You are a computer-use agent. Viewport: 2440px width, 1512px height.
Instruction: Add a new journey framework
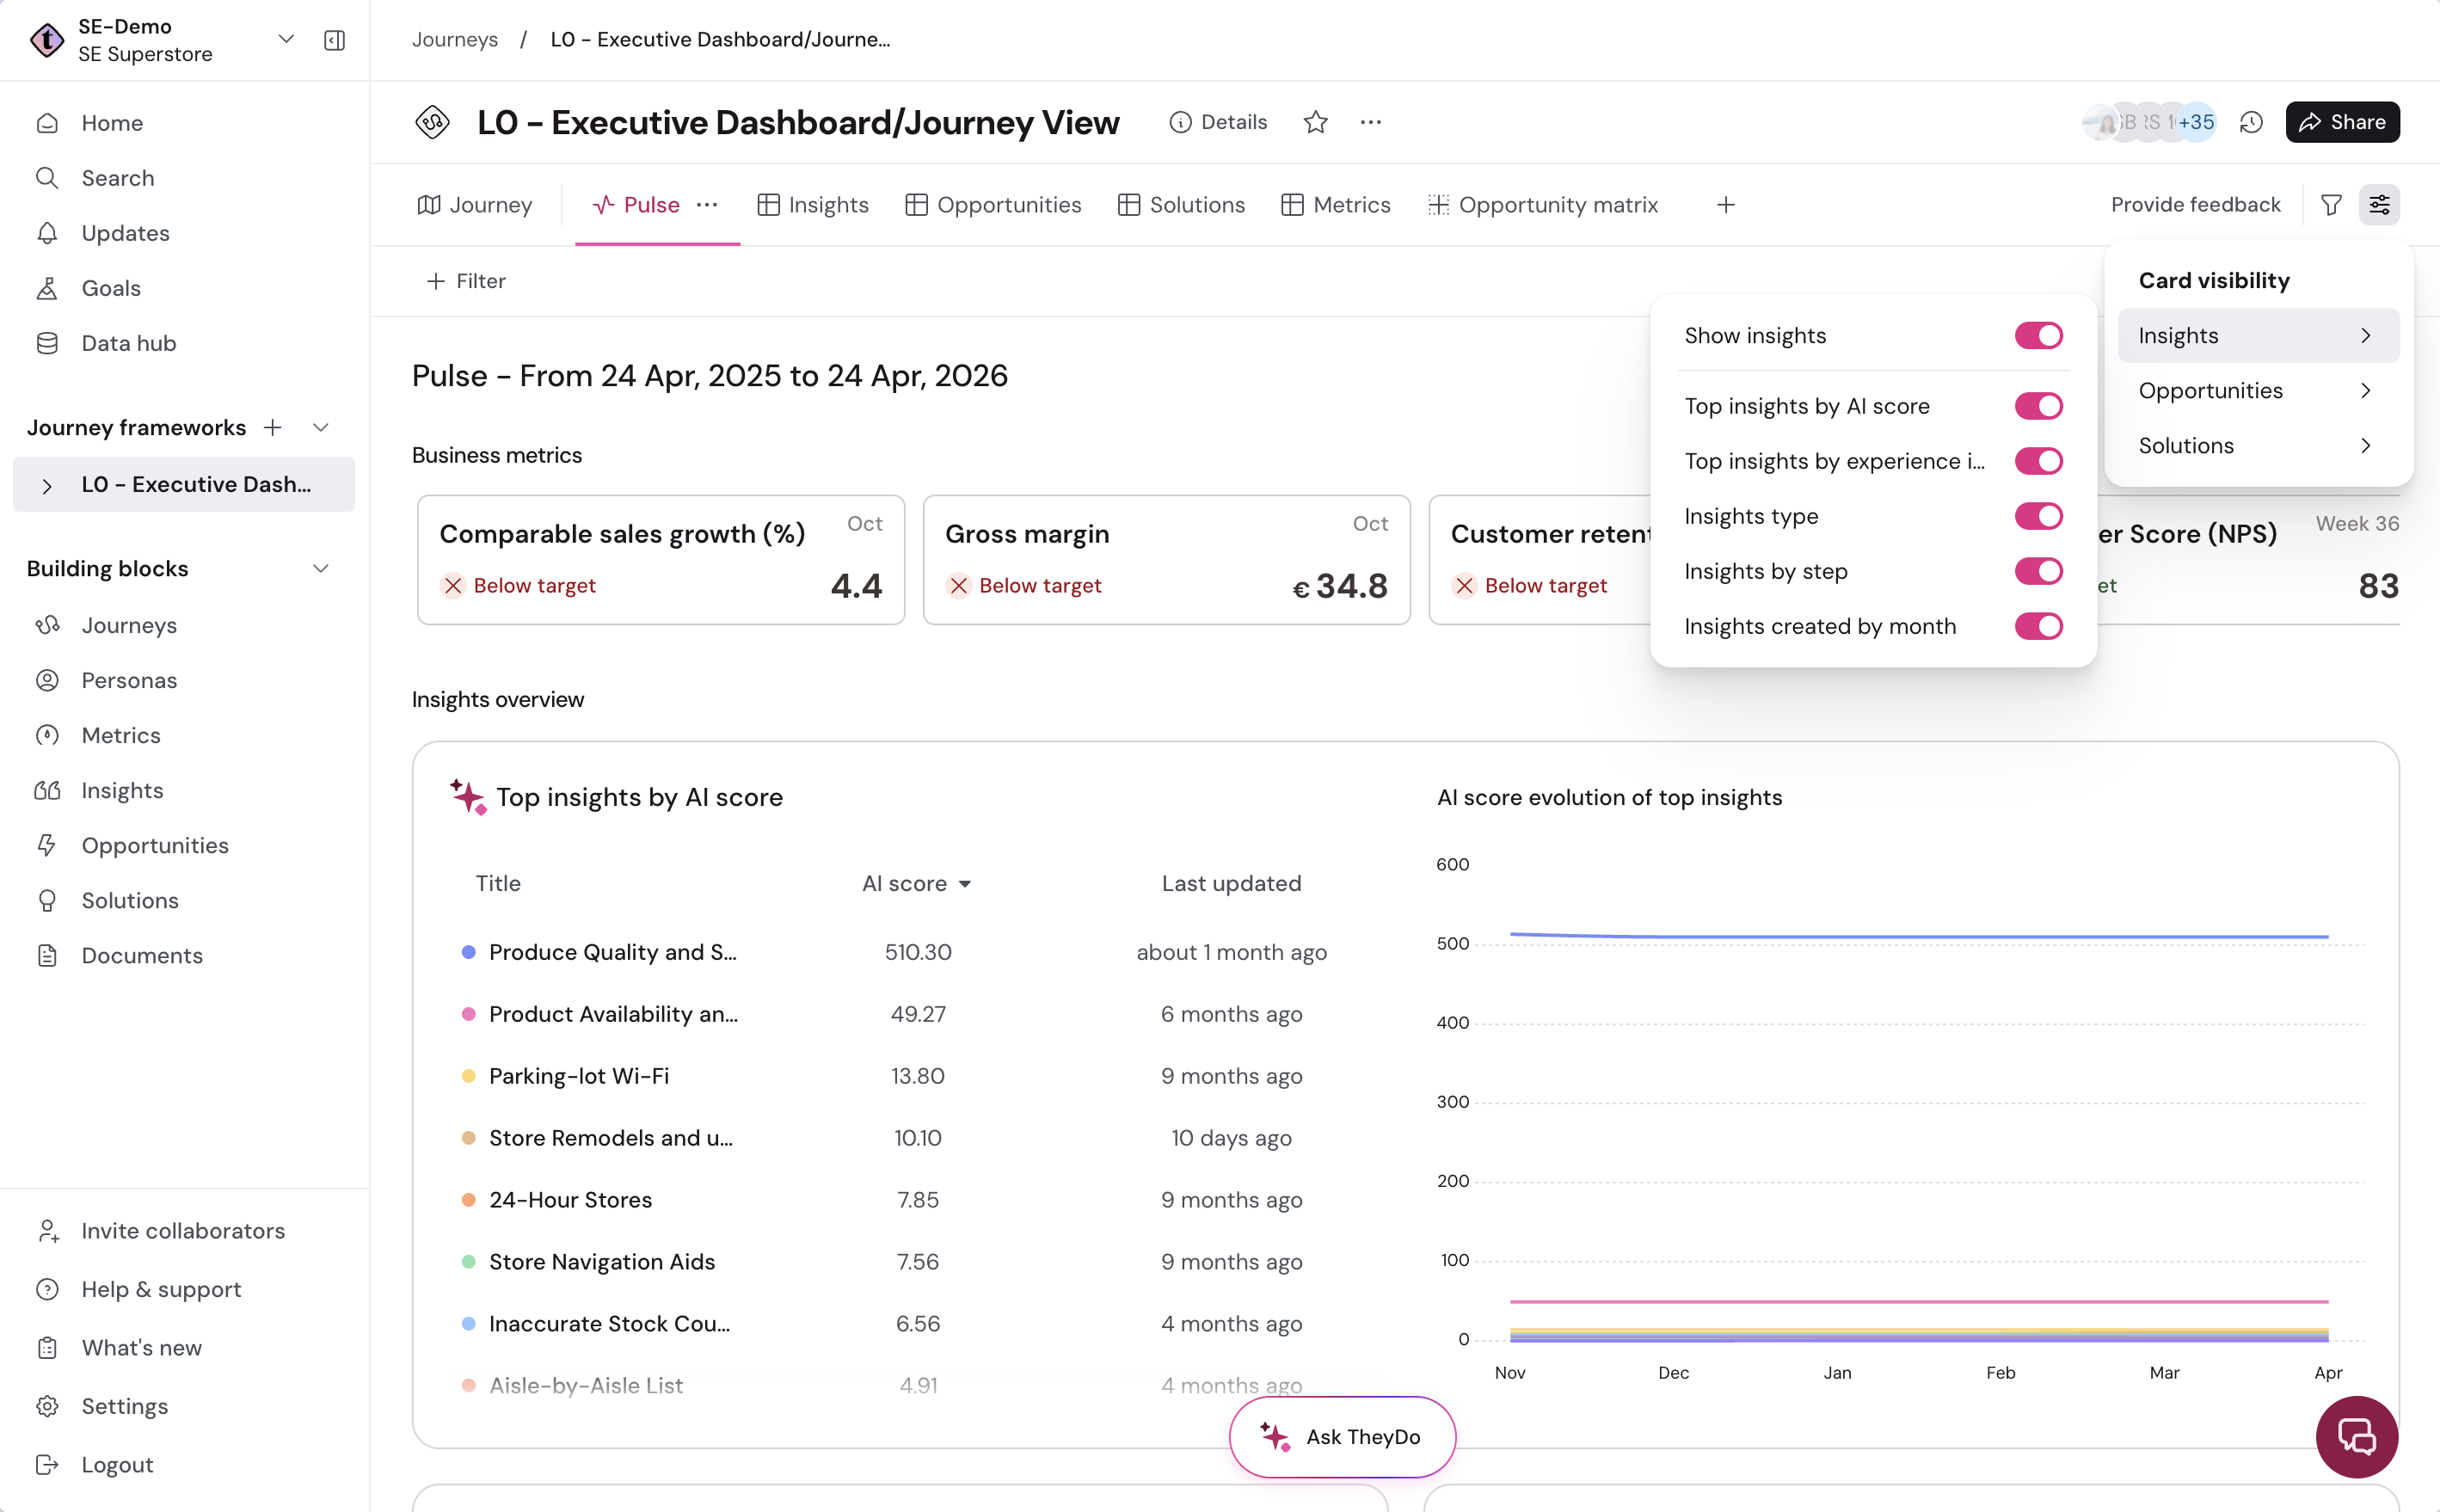tap(272, 427)
